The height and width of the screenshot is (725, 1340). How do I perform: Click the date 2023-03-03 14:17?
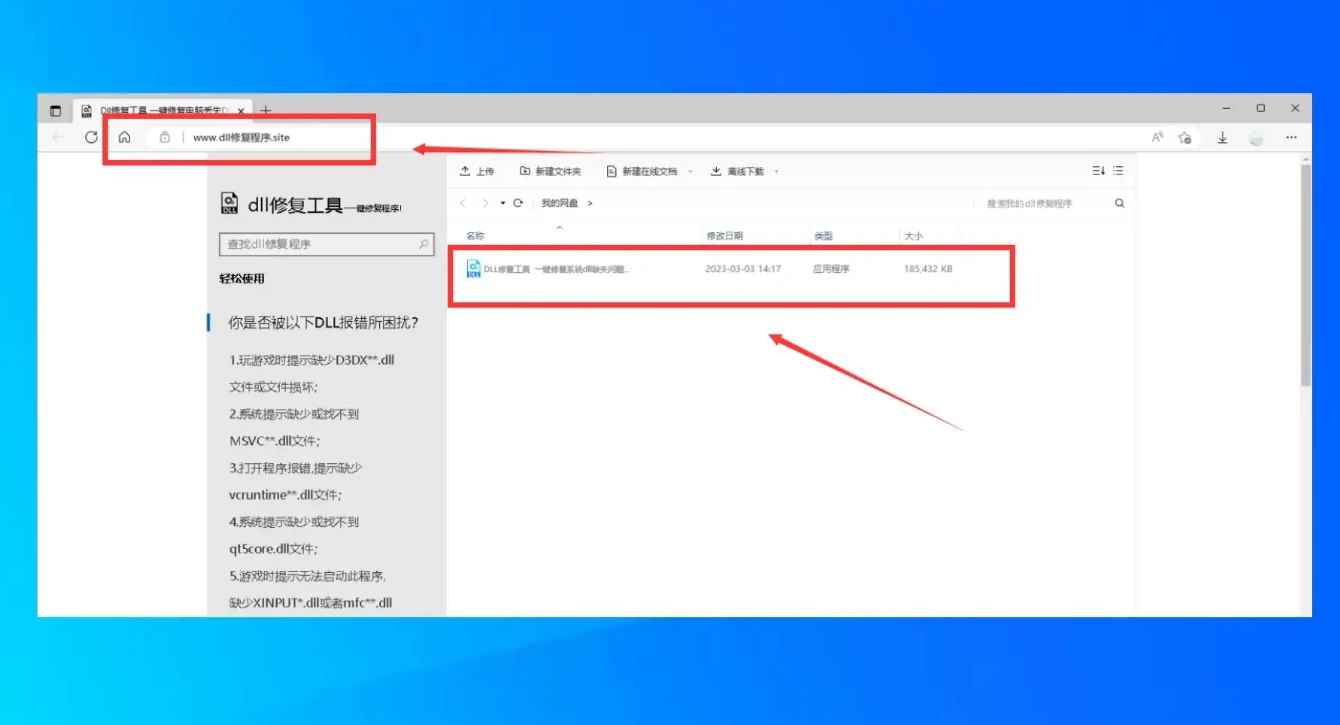(x=743, y=269)
